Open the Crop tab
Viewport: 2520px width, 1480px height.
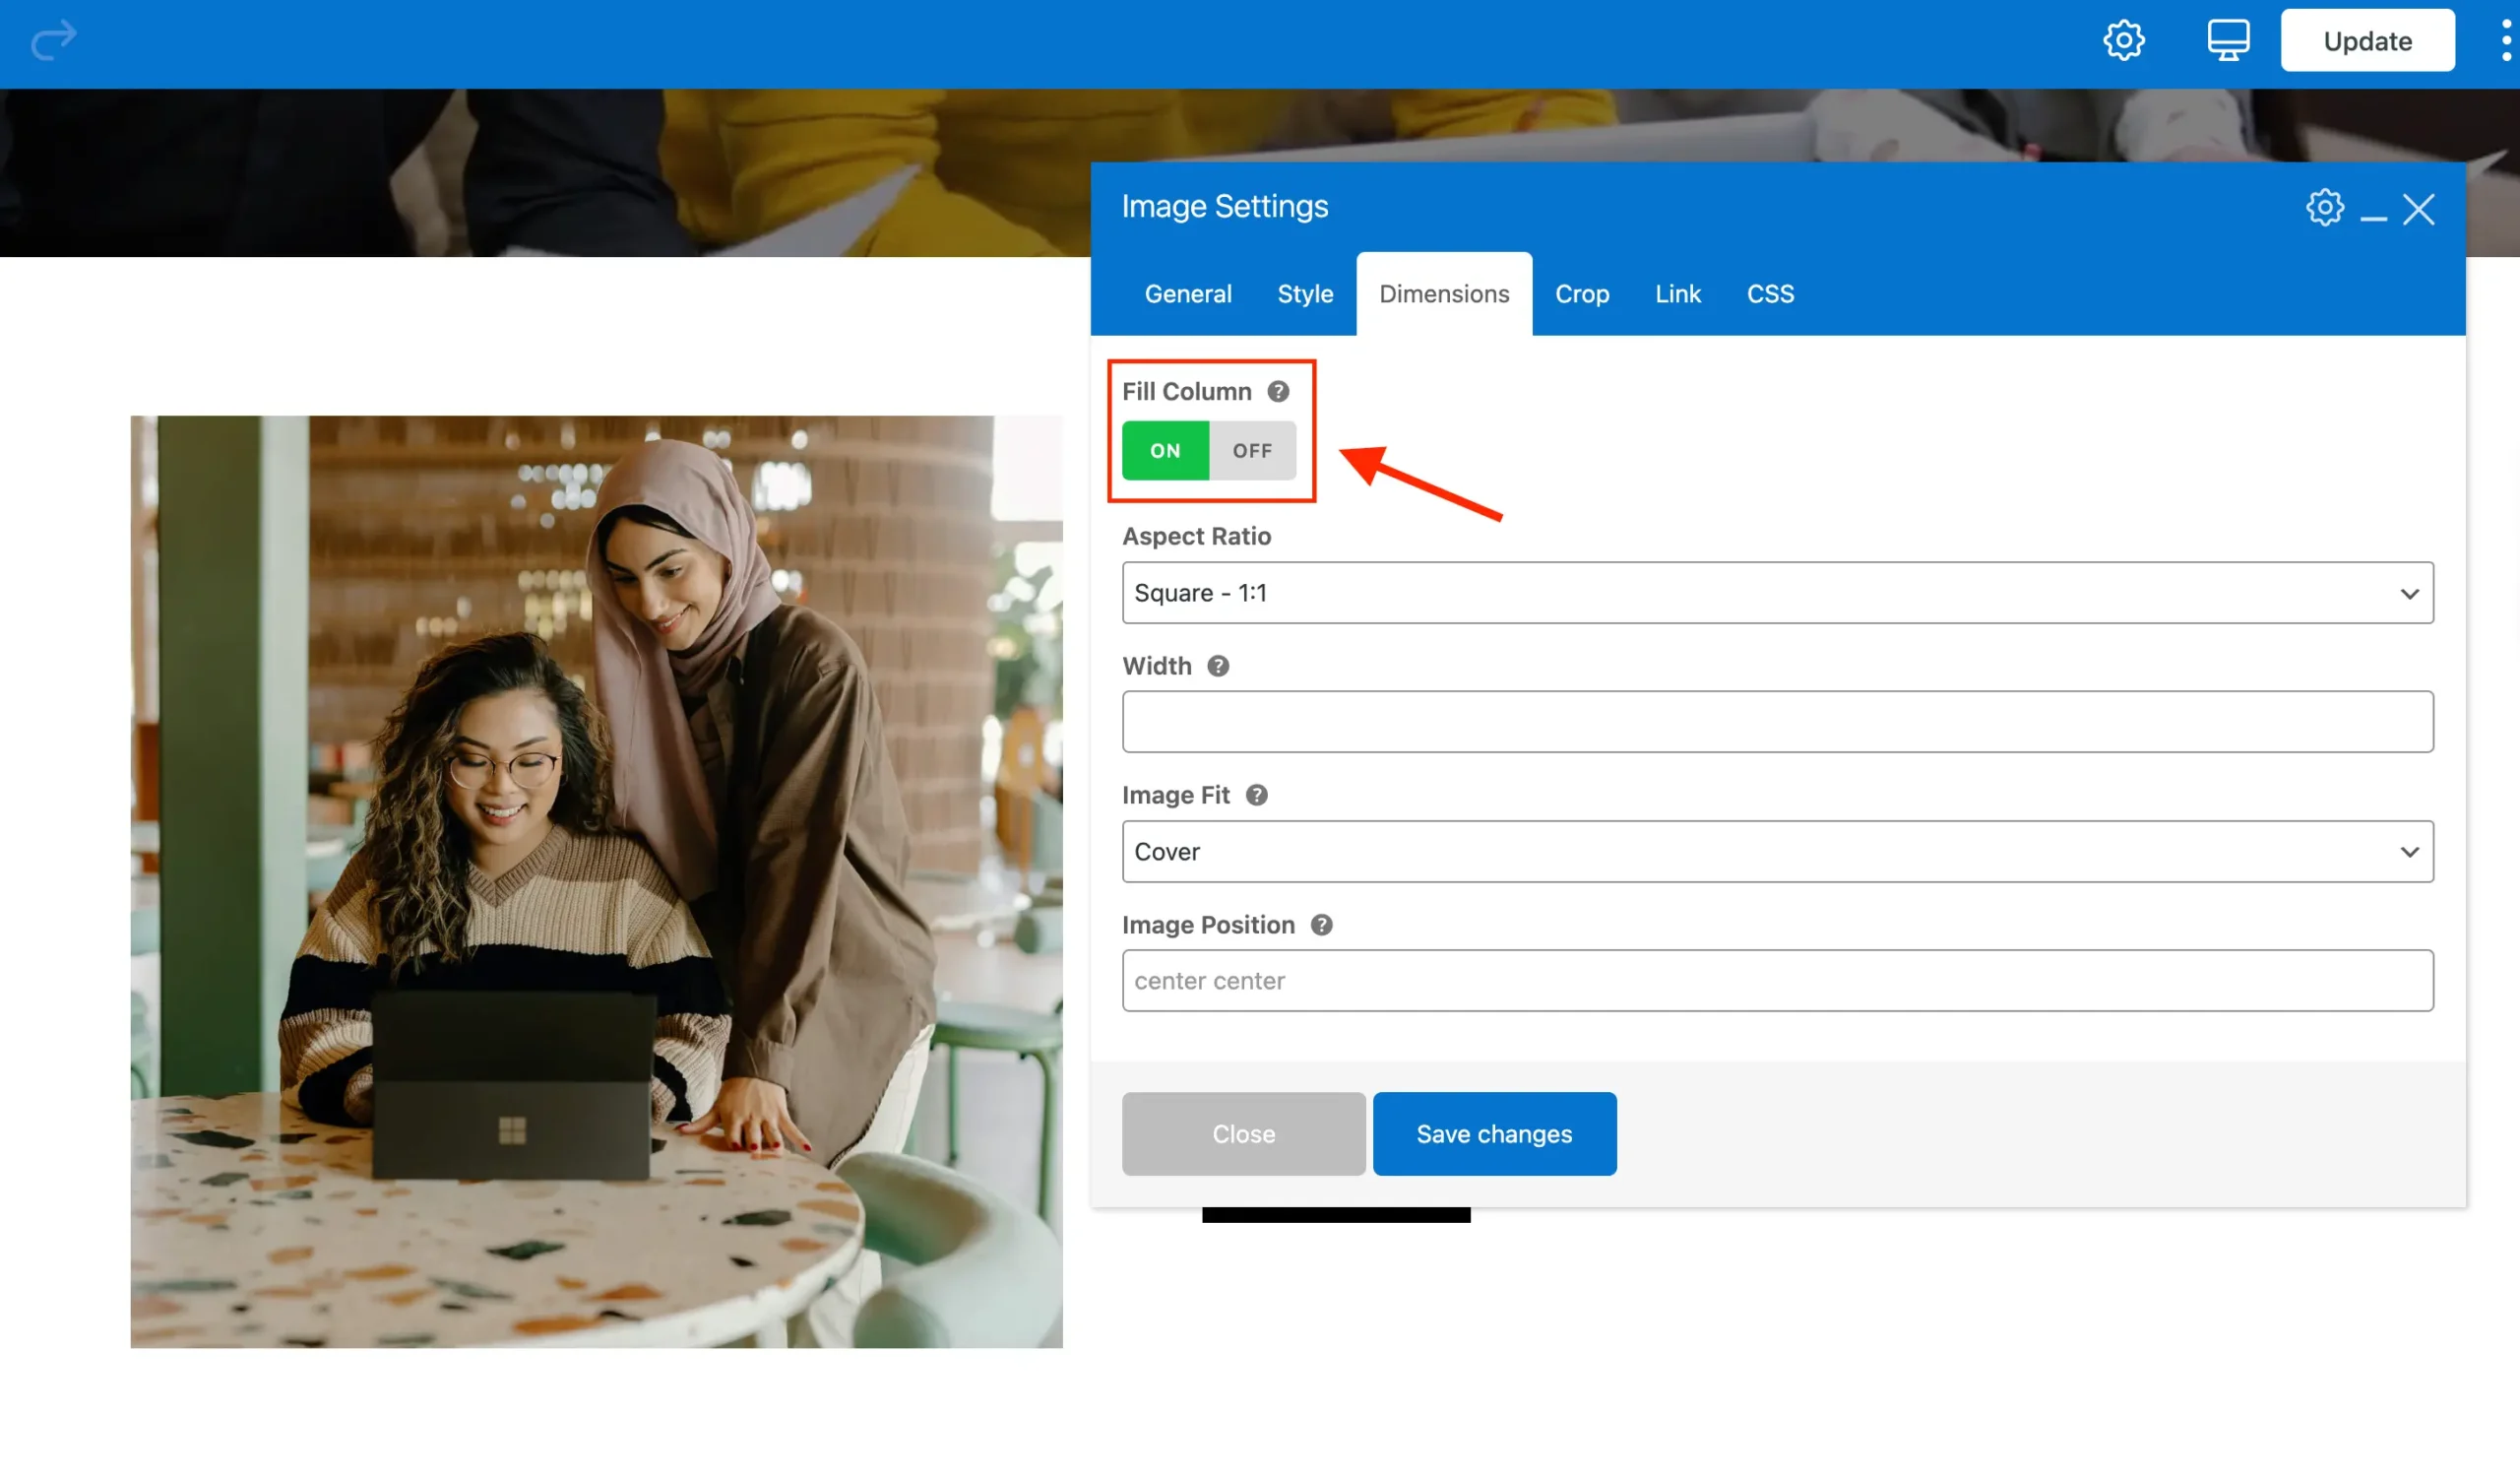click(x=1581, y=294)
